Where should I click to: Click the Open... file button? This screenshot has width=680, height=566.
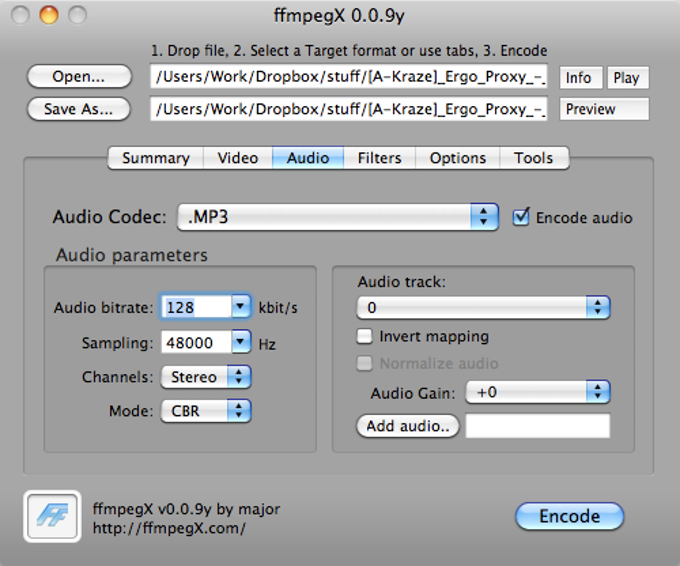coord(79,77)
